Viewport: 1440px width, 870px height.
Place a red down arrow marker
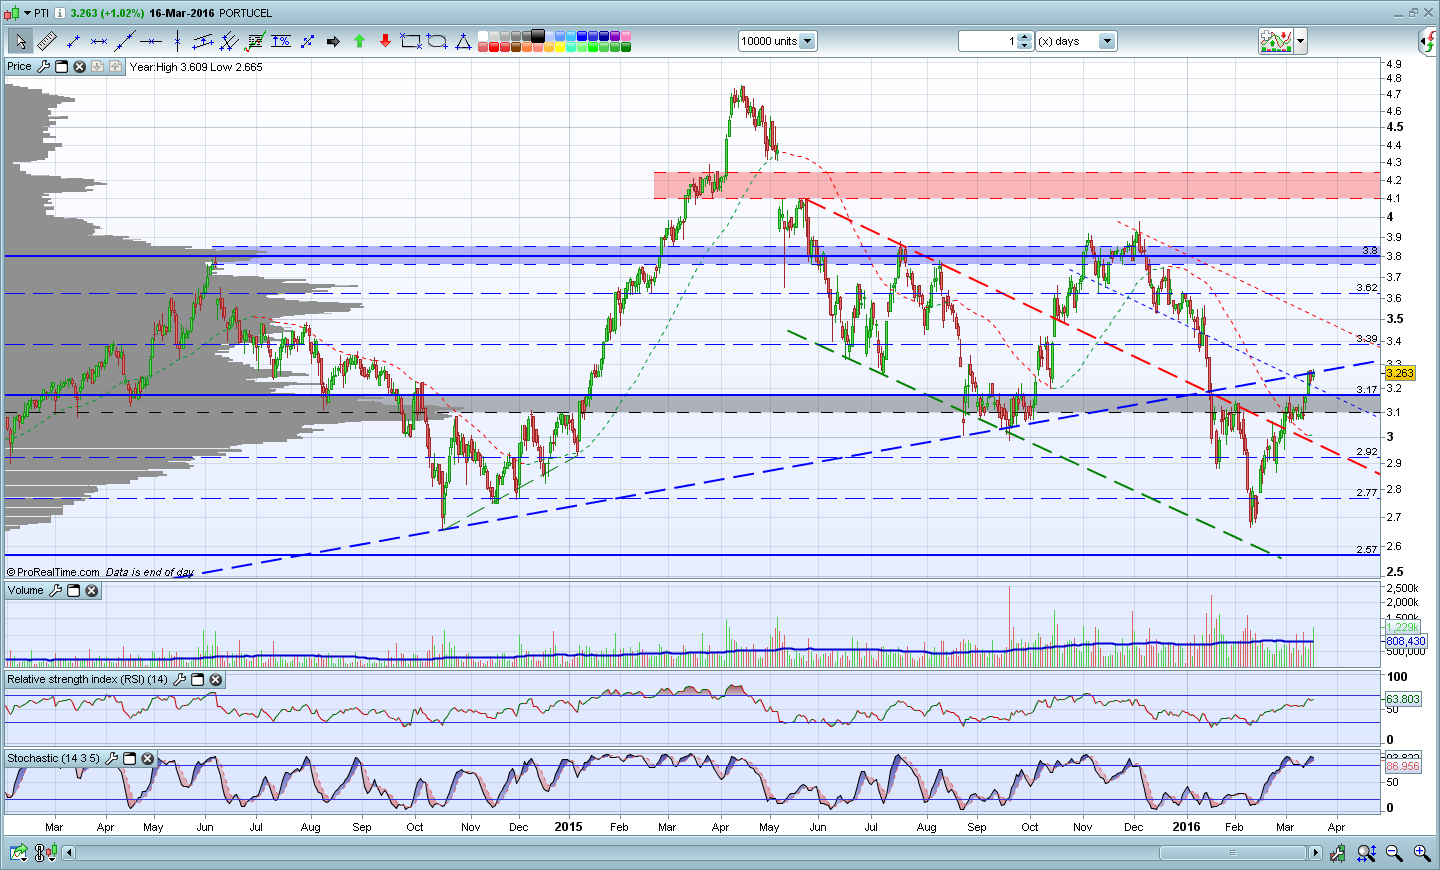(x=385, y=41)
